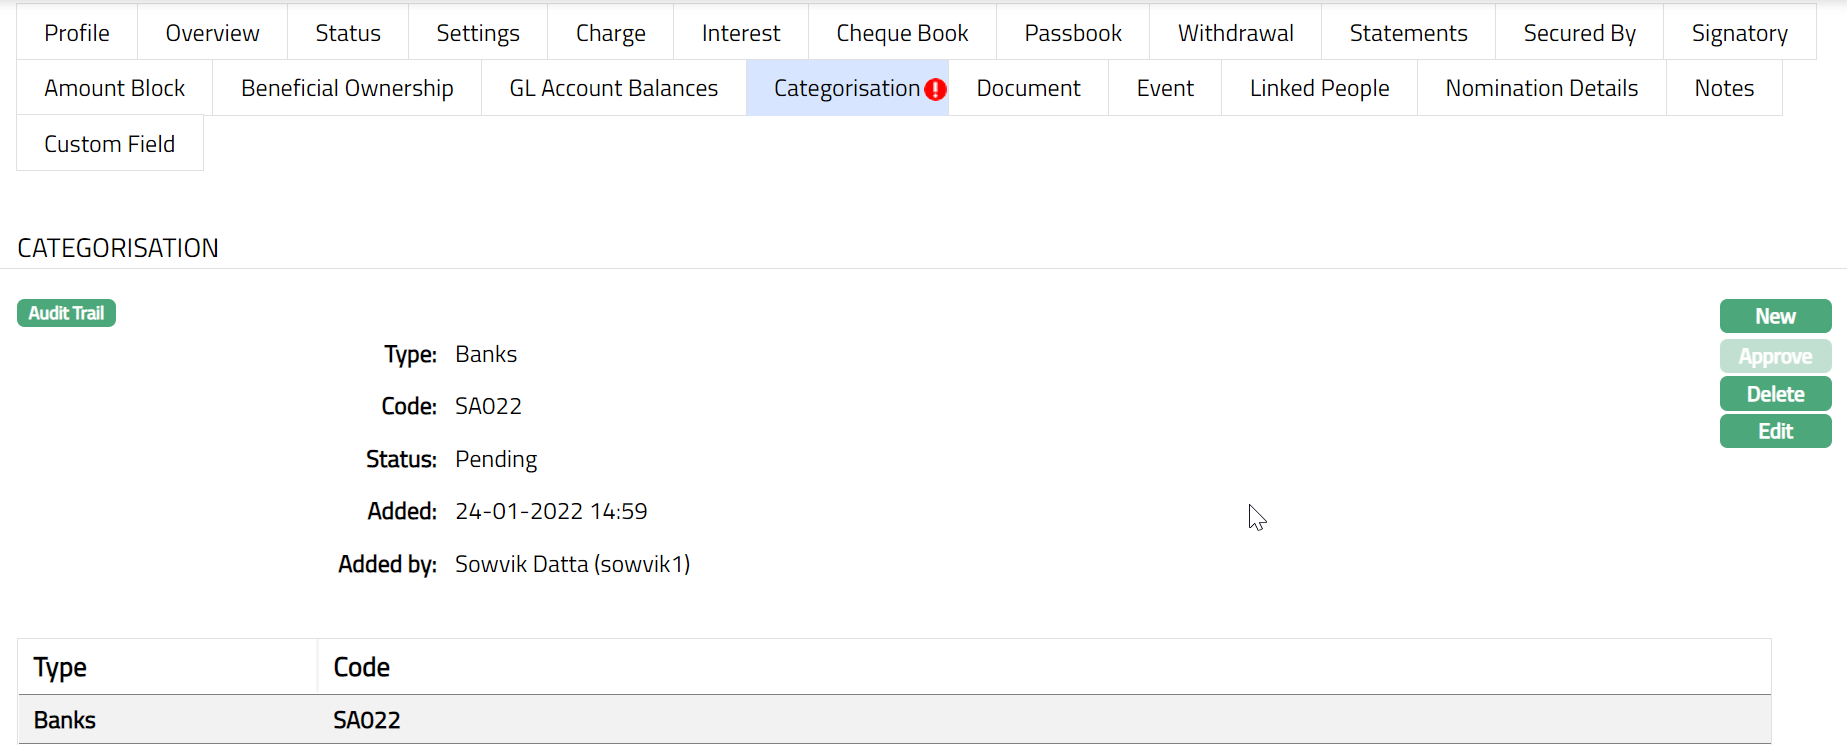This screenshot has width=1847, height=748.
Task: View GL Account Balances tab
Action: (x=613, y=88)
